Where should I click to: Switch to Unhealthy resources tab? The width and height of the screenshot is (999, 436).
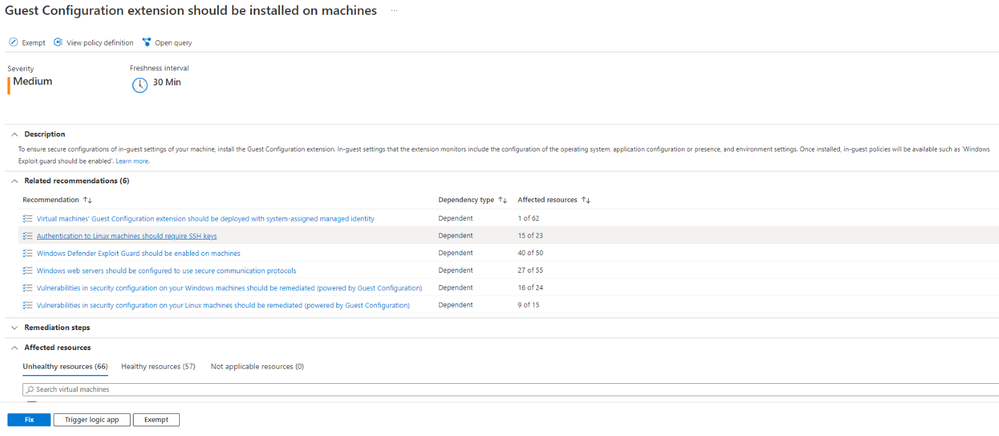pos(65,367)
